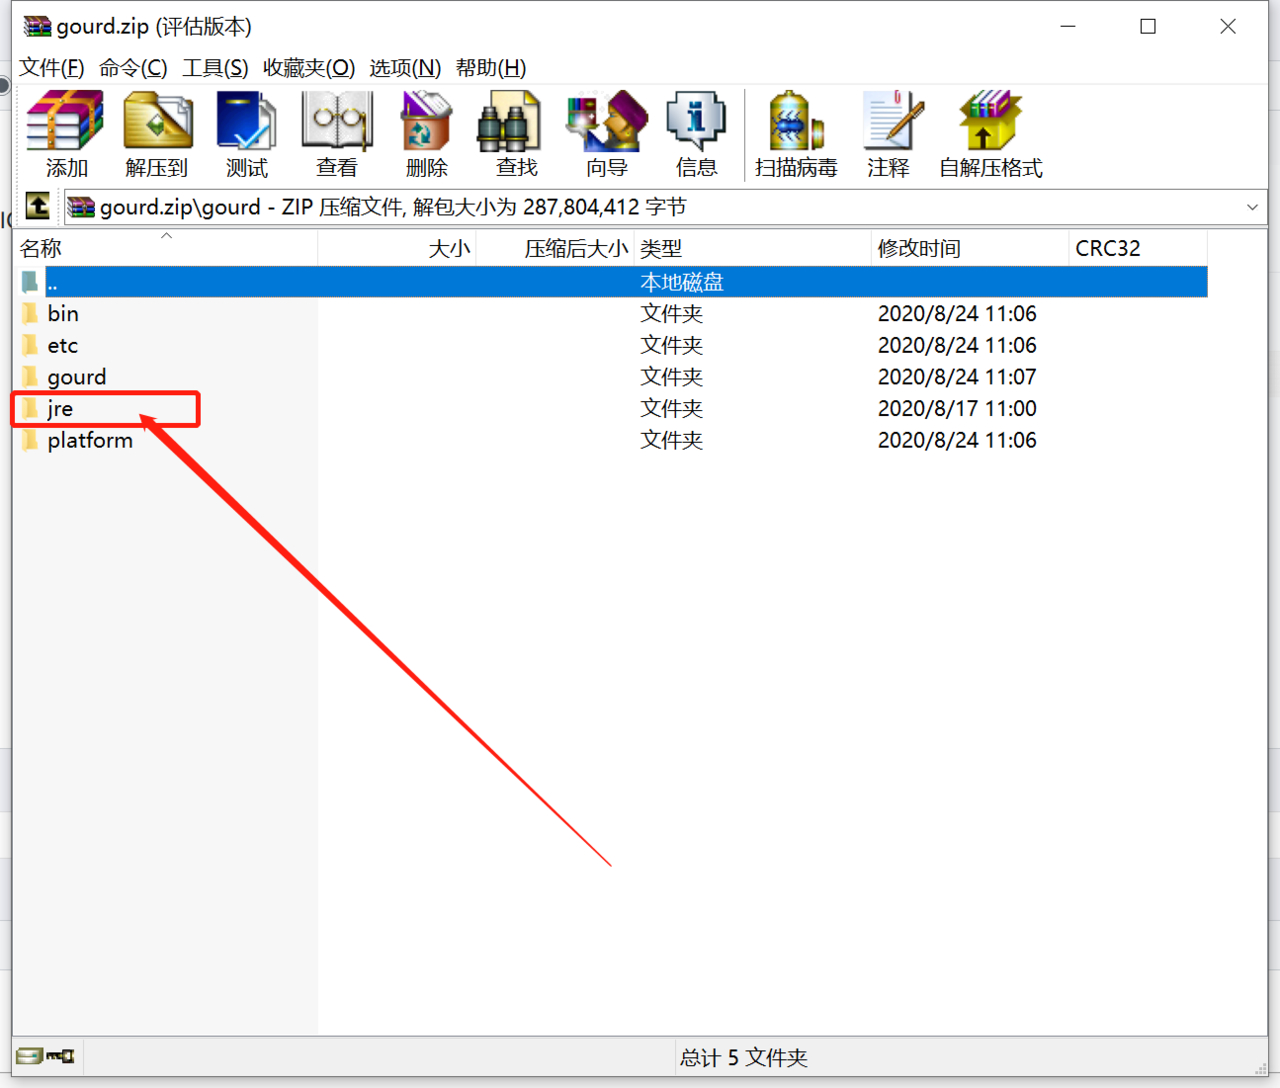The image size is (1280, 1088).
Task: Click gourd folder's date 2020/8/24 11:07
Action: click(x=957, y=377)
